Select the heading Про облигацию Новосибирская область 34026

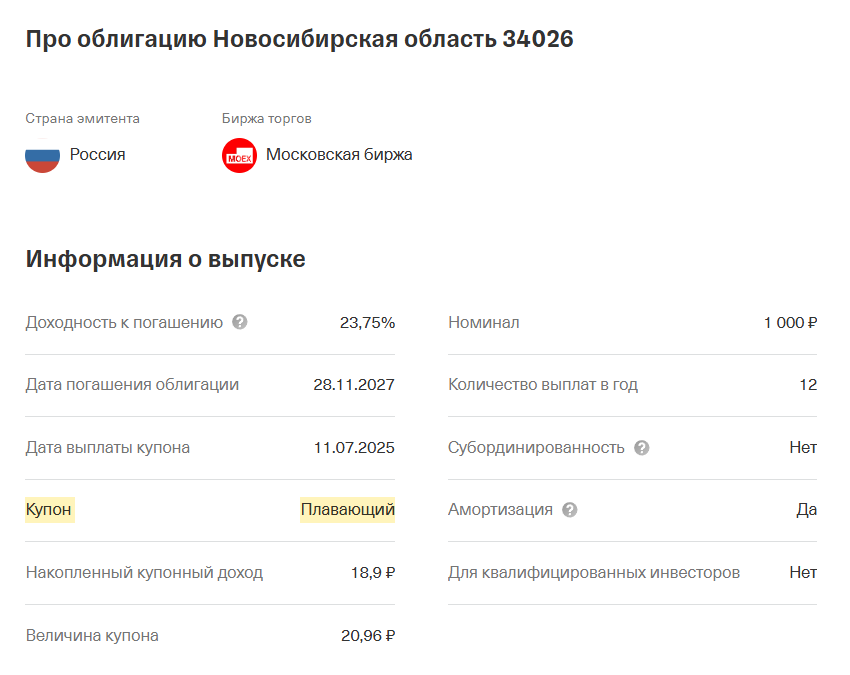click(299, 39)
